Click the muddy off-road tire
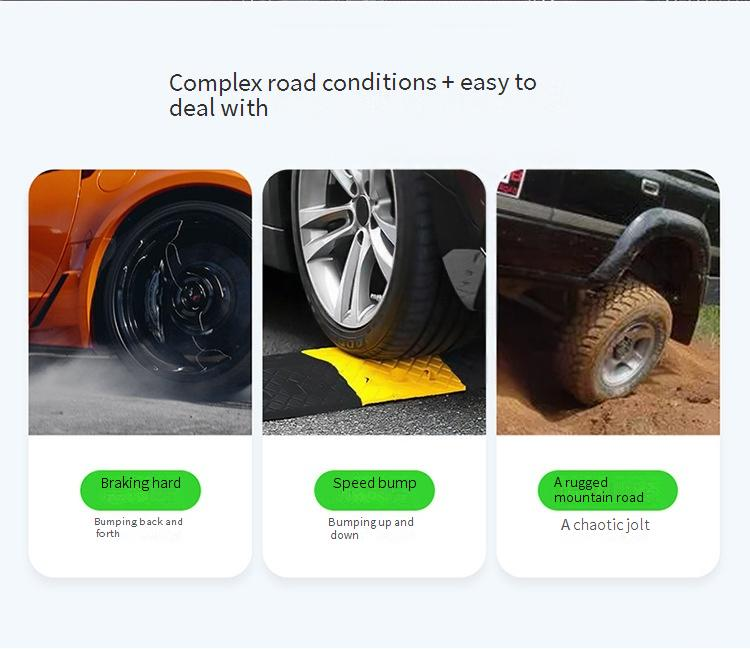 [616, 343]
